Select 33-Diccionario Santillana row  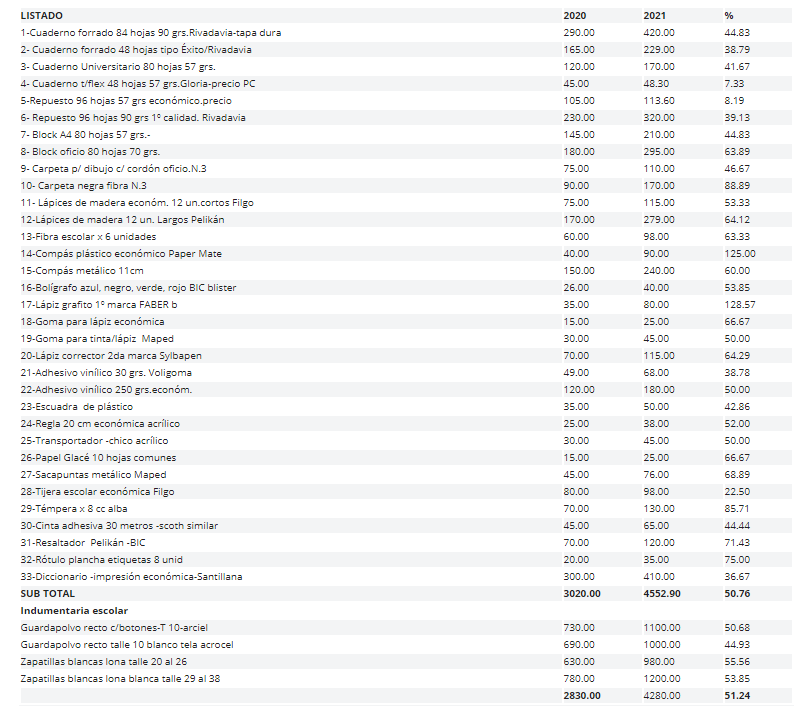pyautogui.click(x=406, y=577)
